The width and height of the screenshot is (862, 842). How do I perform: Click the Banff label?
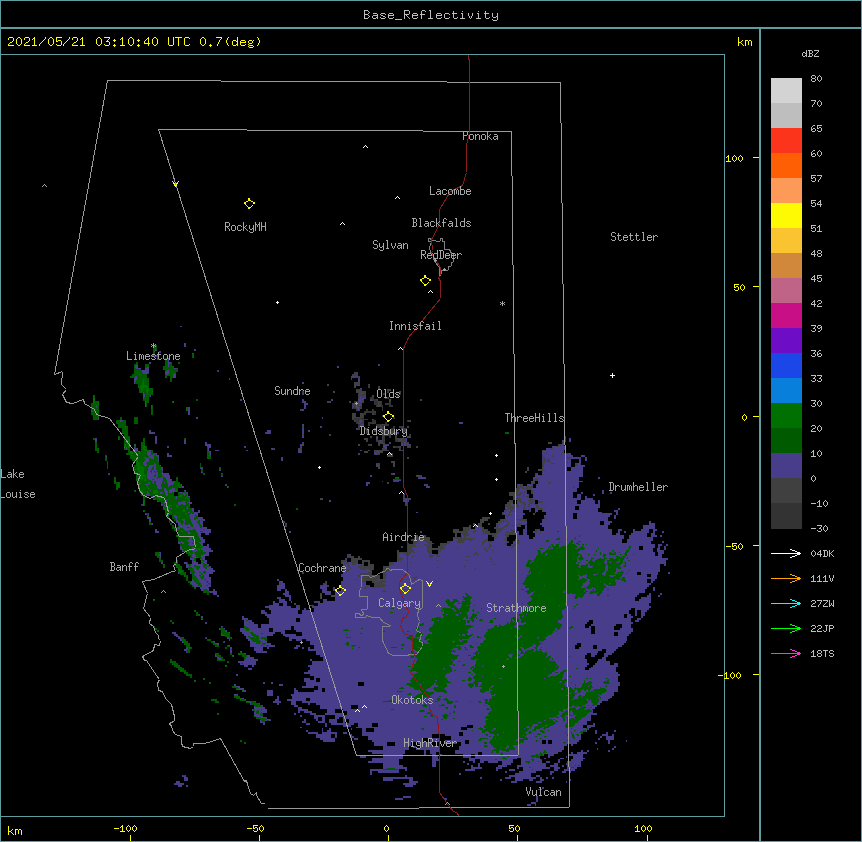pyautogui.click(x=124, y=567)
